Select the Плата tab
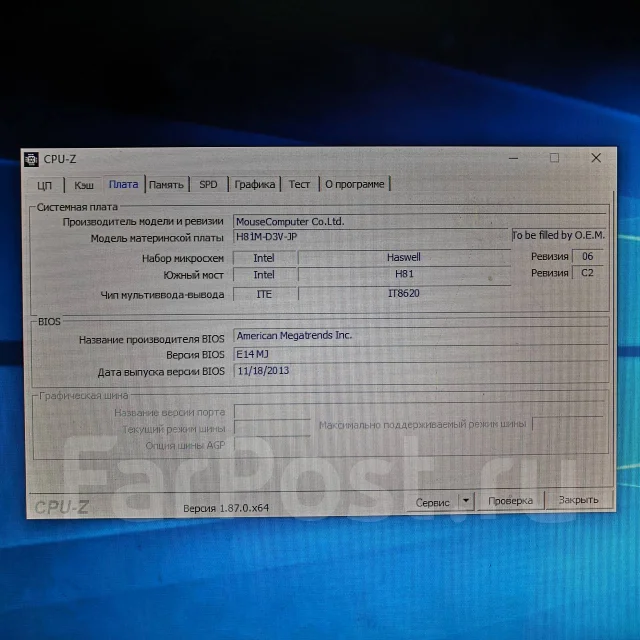The width and height of the screenshot is (640, 640). pos(123,184)
